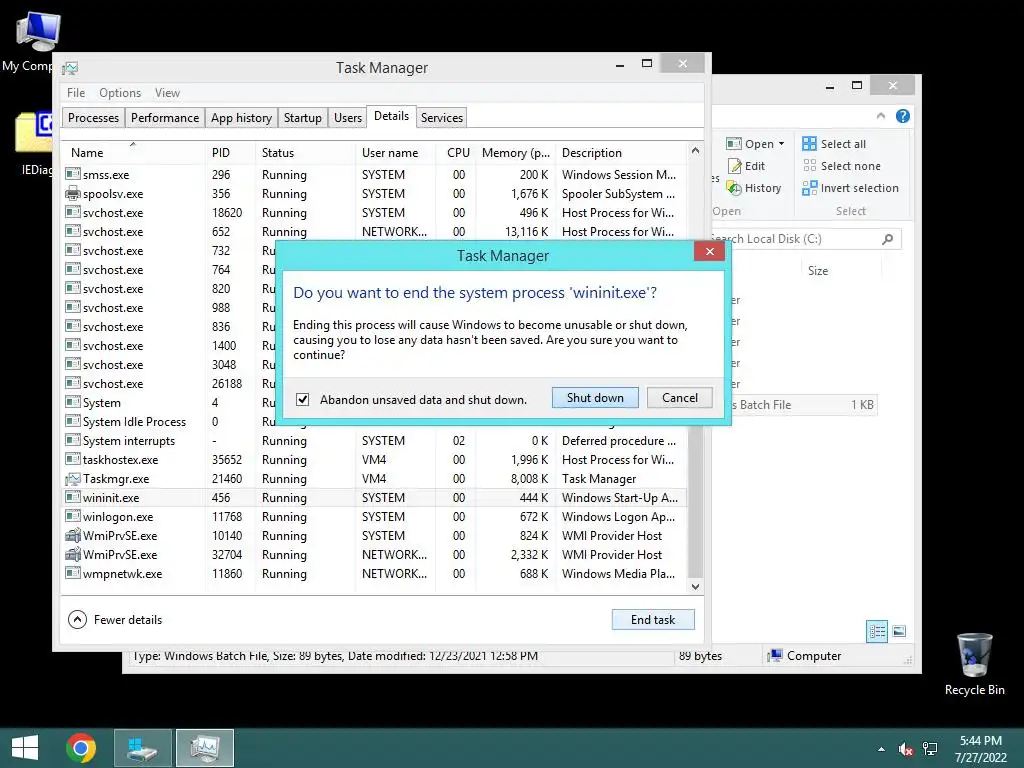Screen dimensions: 1024x768
Task: Select WmiPrvSE.exe icon with PID 32704
Action: (x=73, y=554)
